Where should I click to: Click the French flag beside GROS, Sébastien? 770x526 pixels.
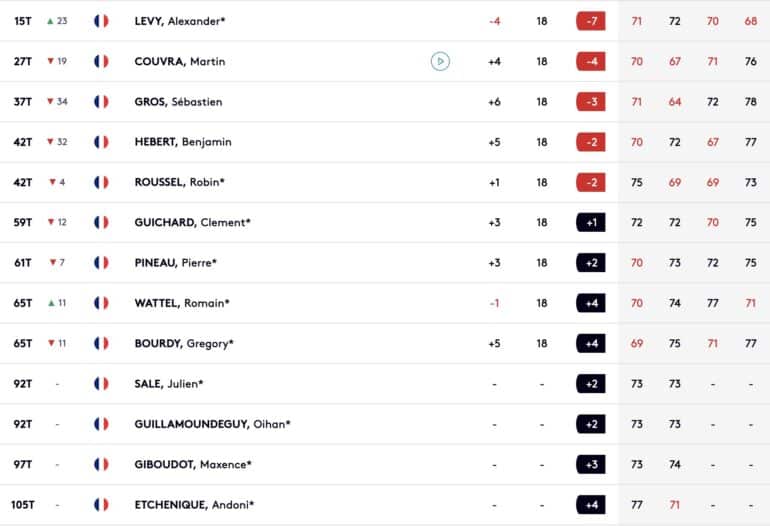point(101,102)
